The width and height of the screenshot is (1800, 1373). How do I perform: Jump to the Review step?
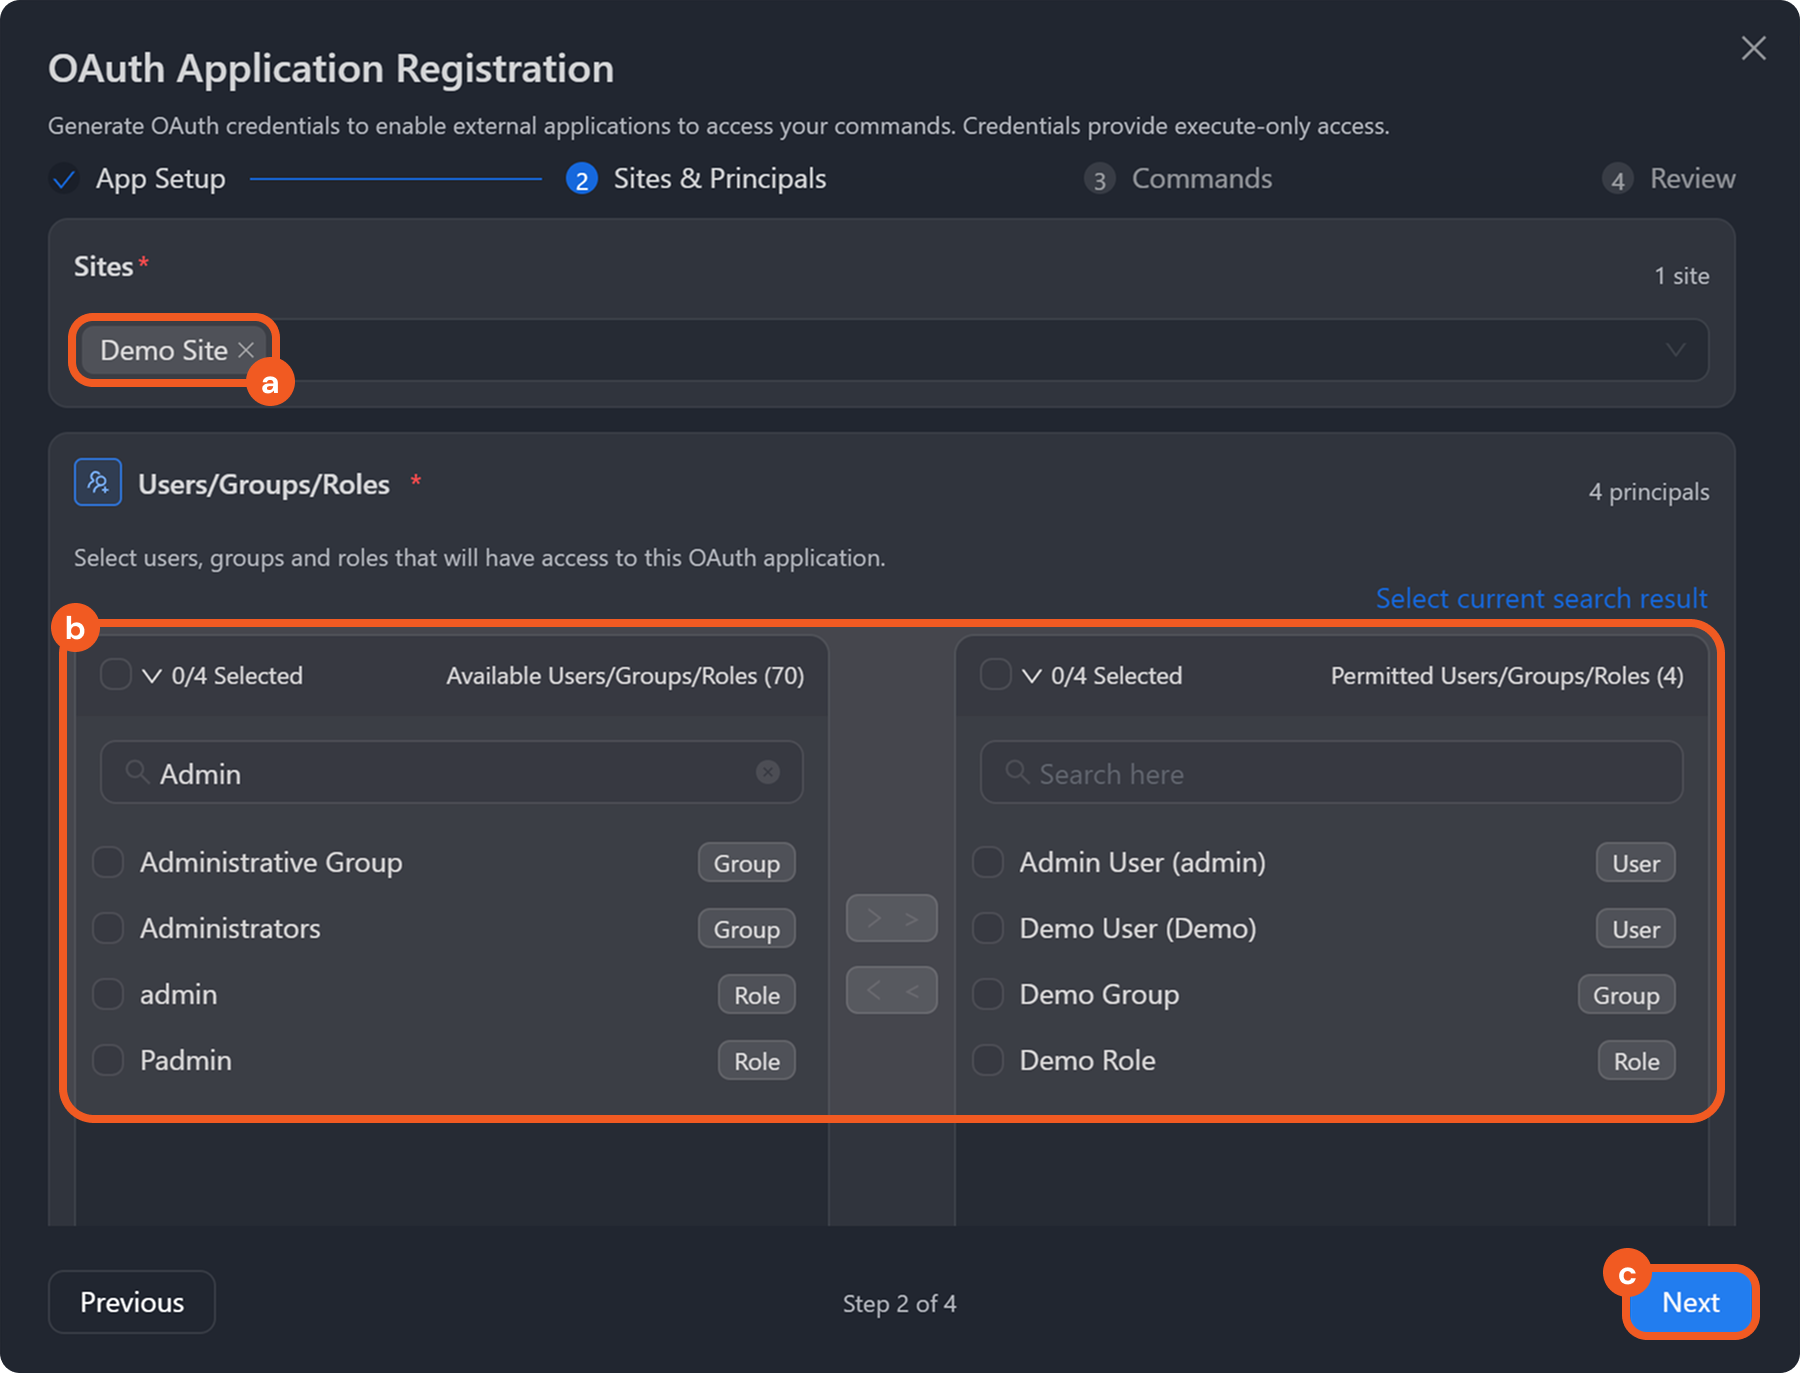(1691, 179)
